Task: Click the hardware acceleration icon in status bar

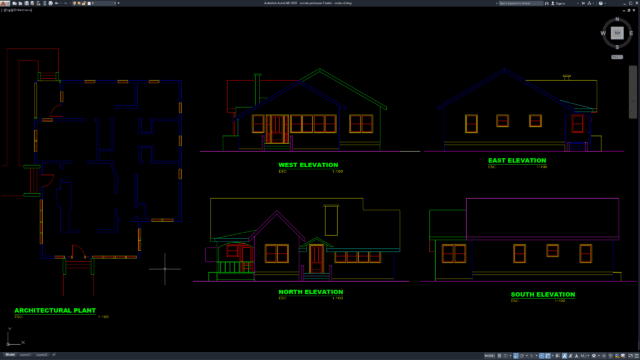Action: [x=616, y=356]
